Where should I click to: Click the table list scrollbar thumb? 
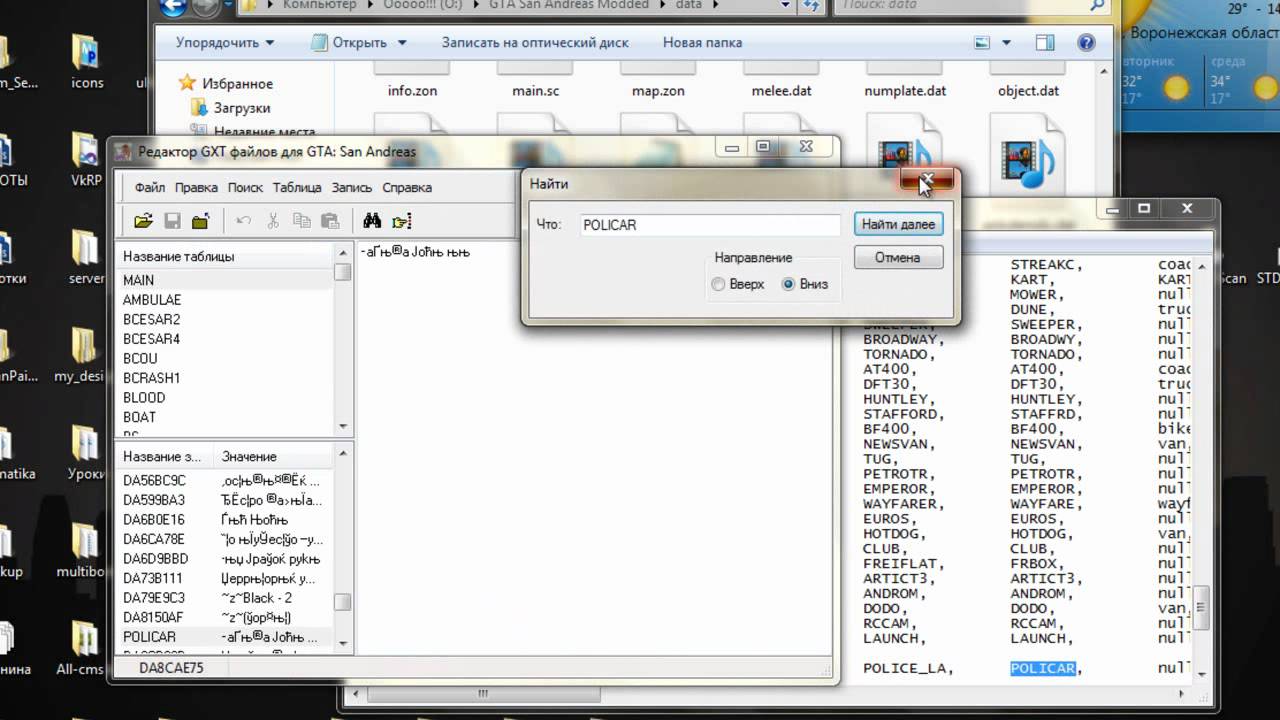click(343, 271)
